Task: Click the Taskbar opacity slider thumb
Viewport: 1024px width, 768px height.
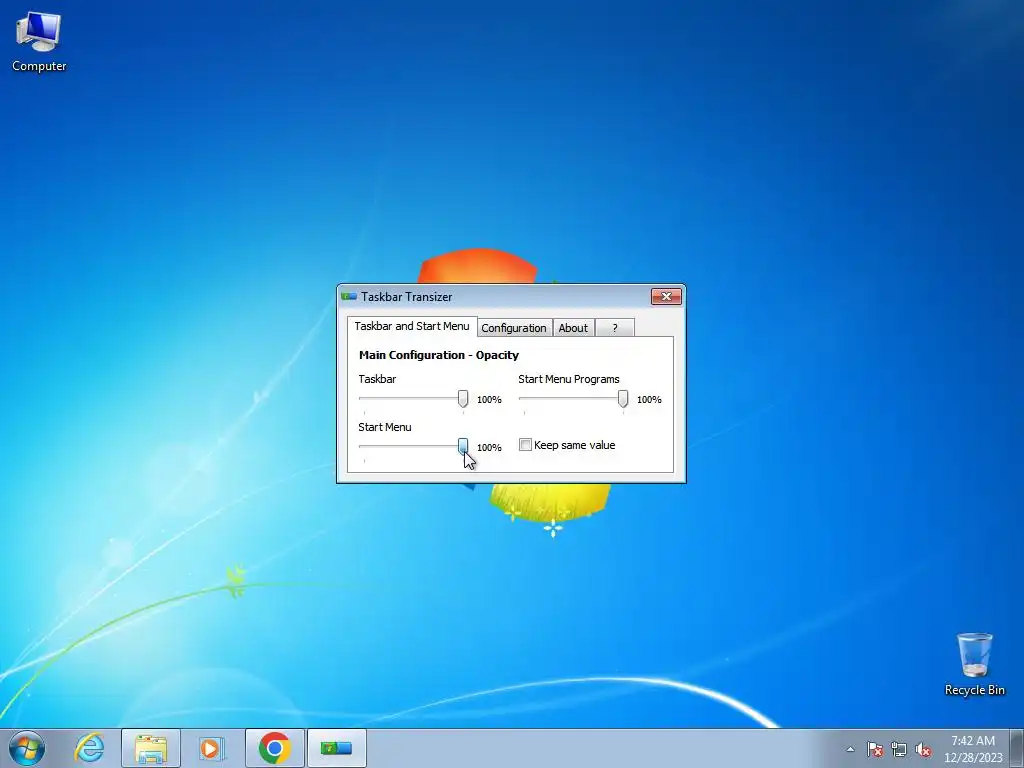Action: pos(463,398)
